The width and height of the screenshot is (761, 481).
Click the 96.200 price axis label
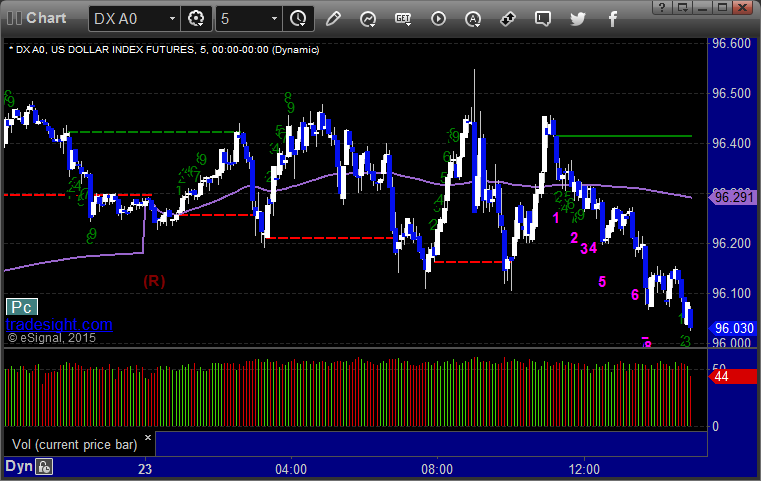click(x=731, y=243)
